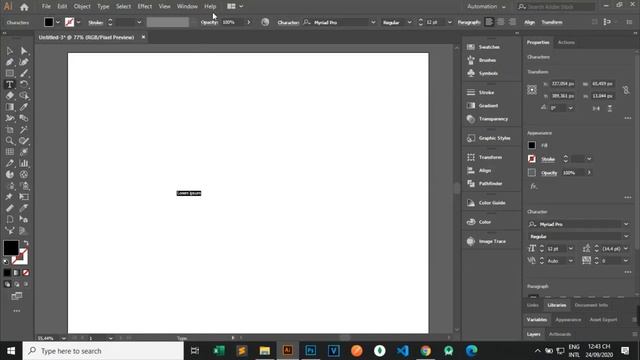Toggle align right paragraph in control bar

pos(512,22)
